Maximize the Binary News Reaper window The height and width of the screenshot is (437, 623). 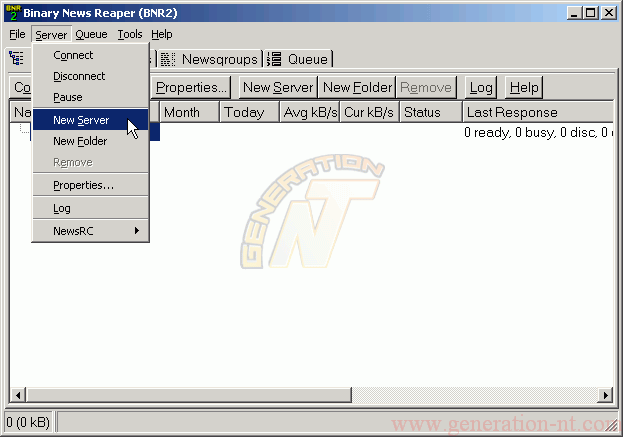tap(590, 13)
